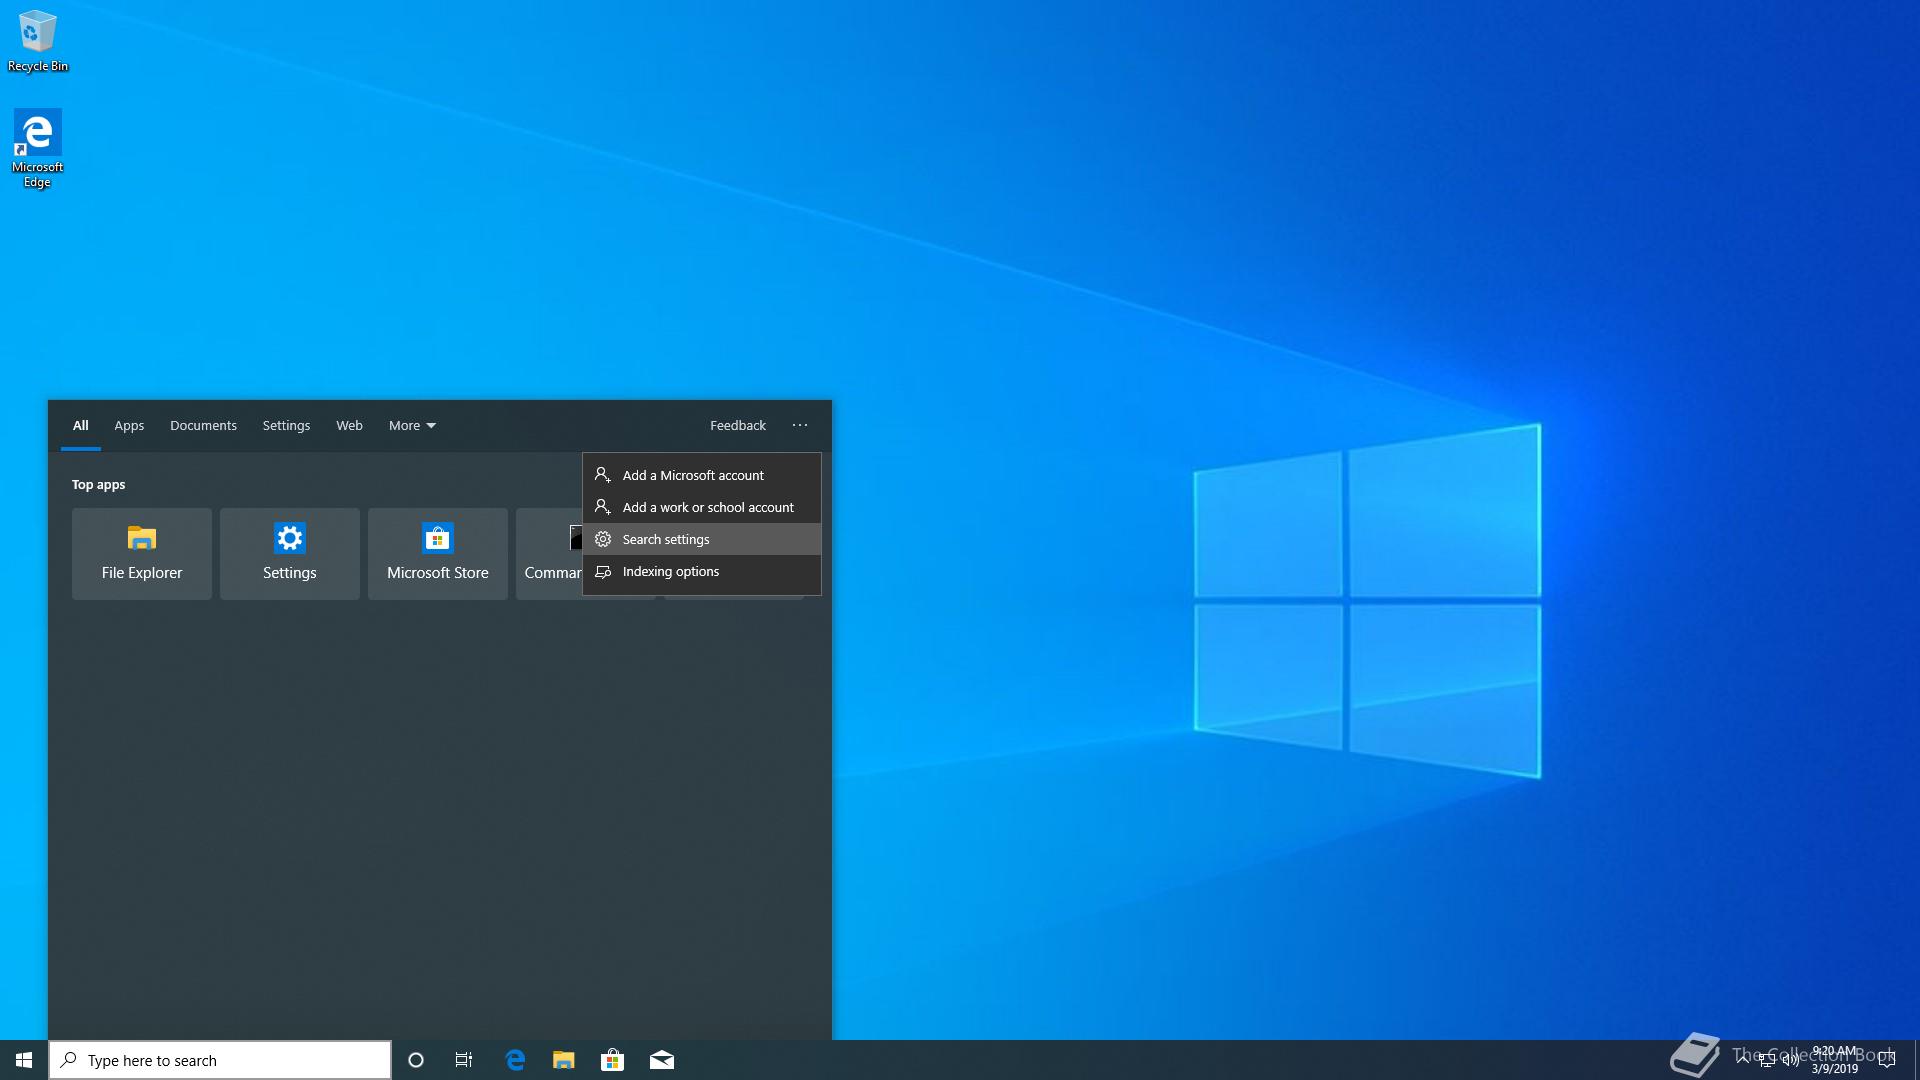The image size is (1920, 1080).
Task: Open the Recycle Bin desktop icon
Action: click(x=38, y=41)
